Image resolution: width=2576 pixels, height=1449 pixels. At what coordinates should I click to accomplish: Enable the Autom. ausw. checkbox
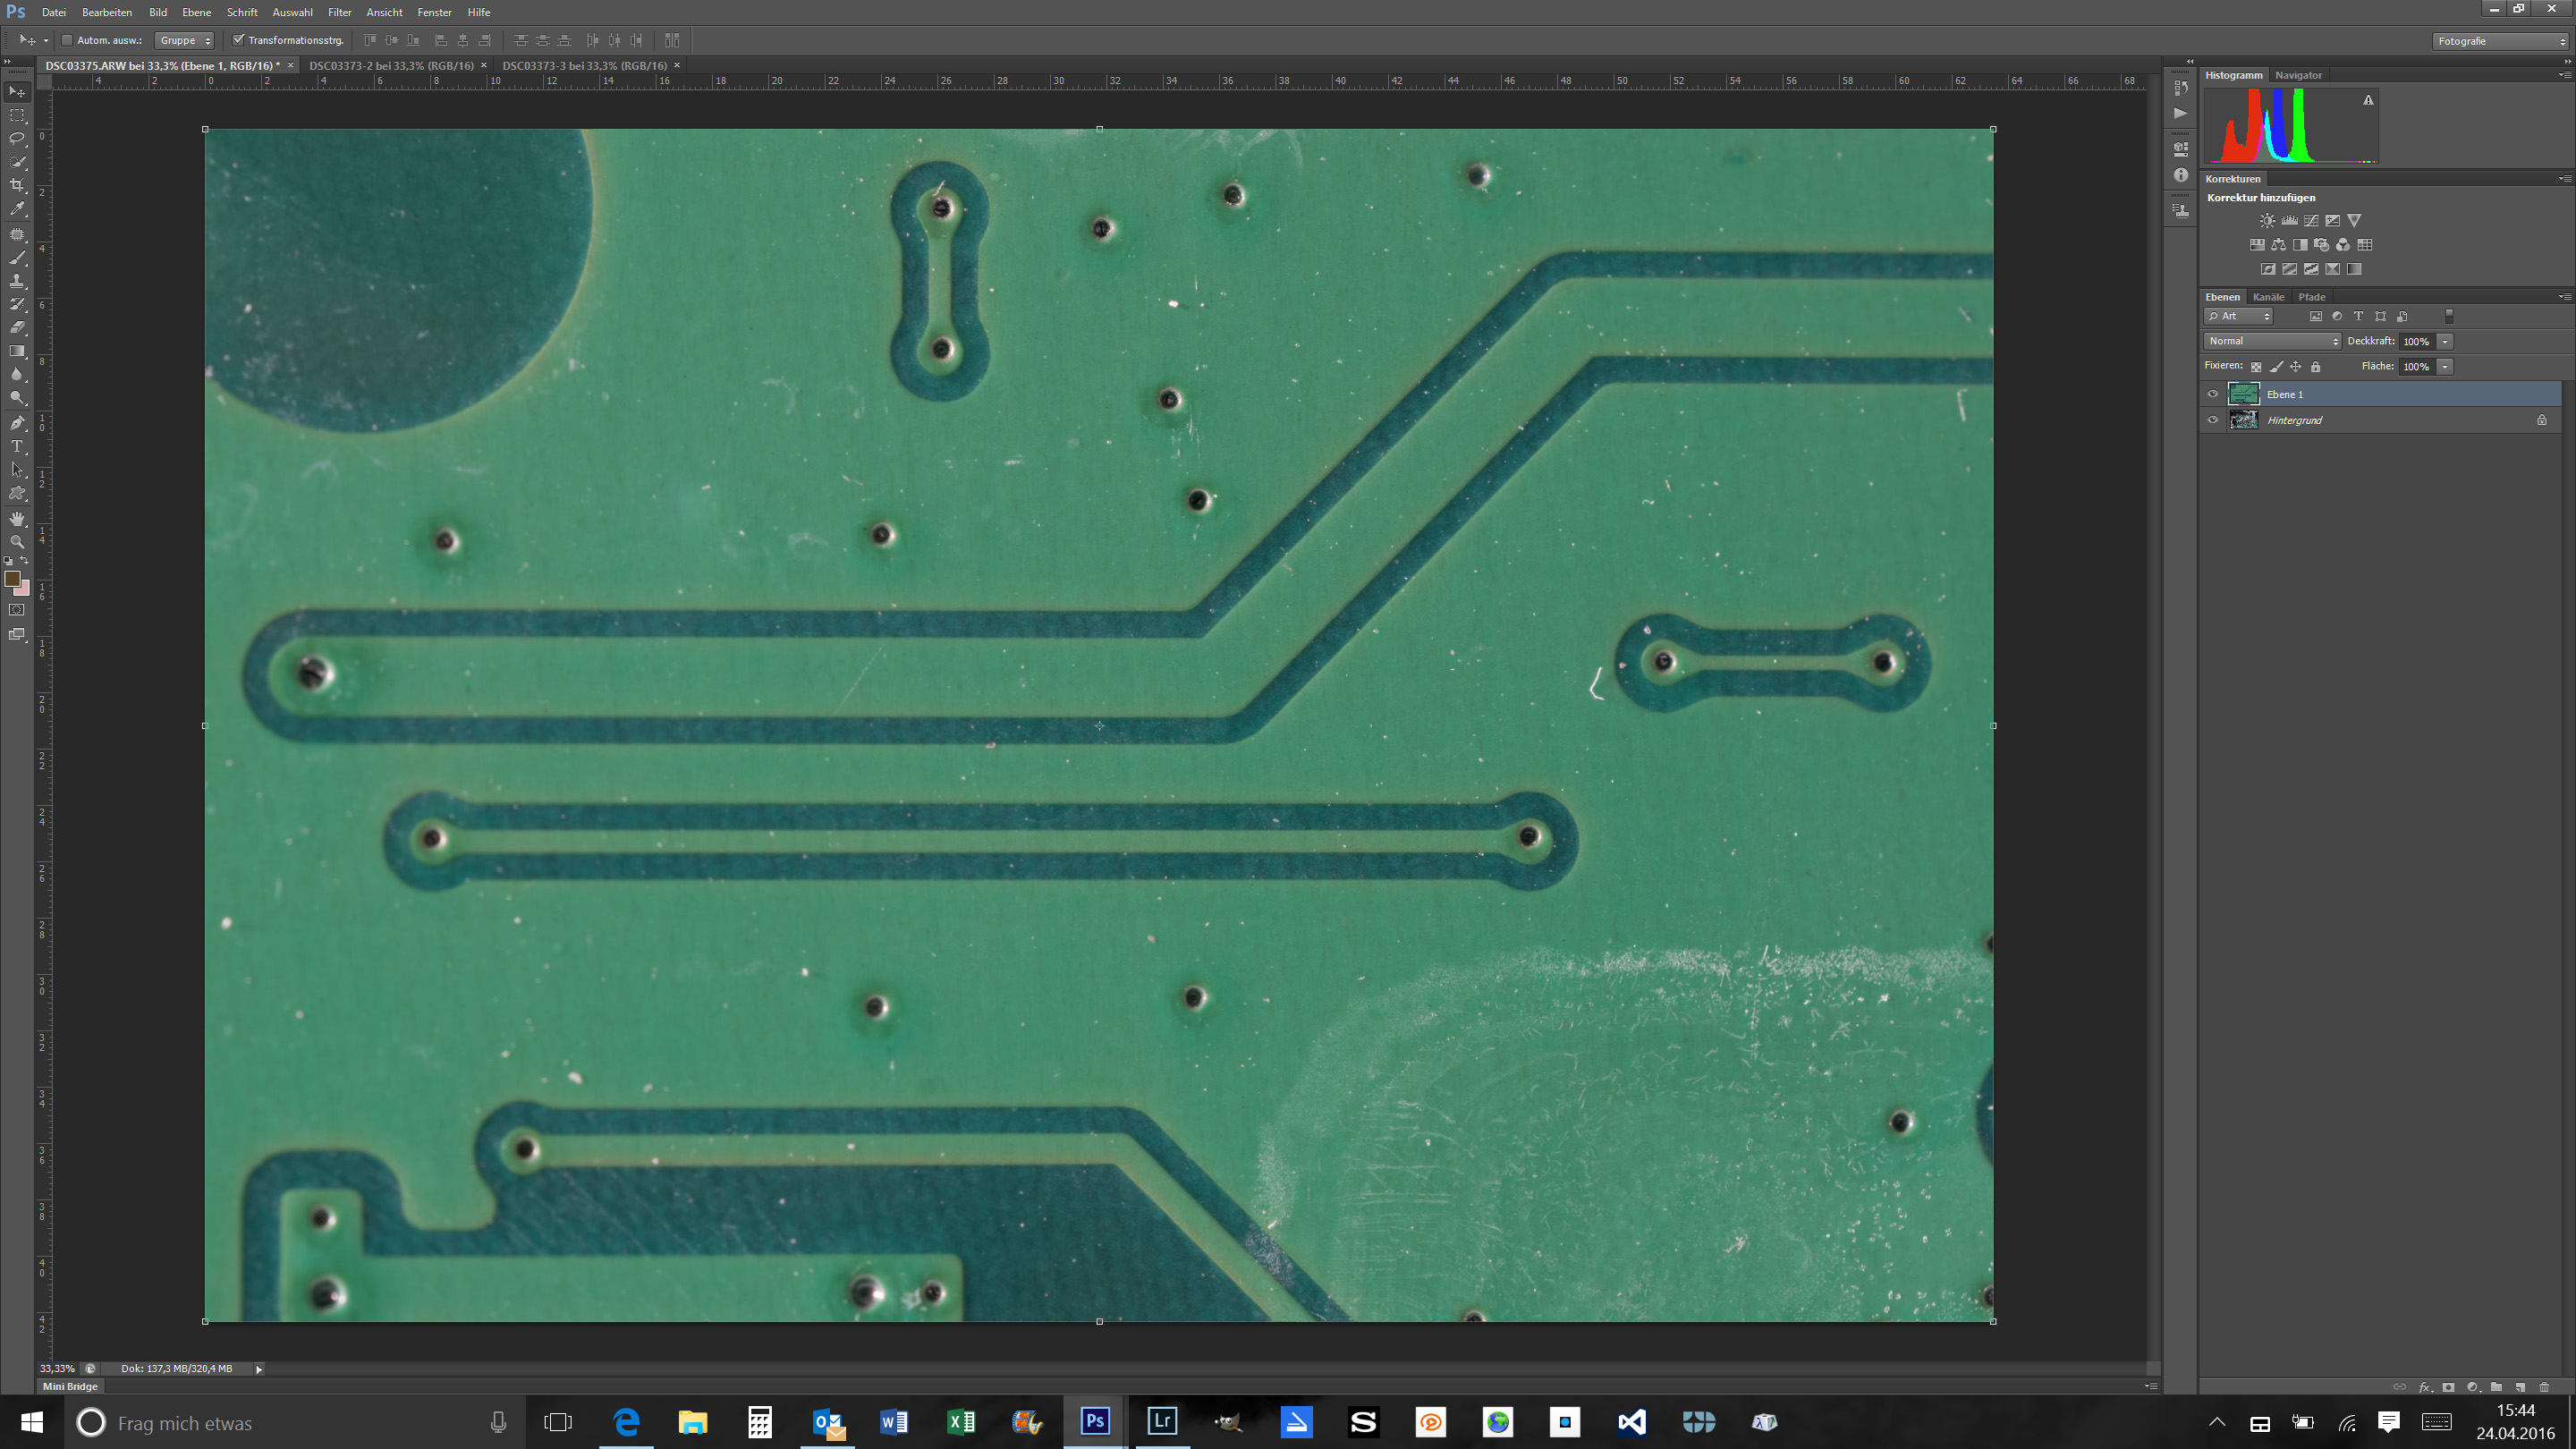67,41
